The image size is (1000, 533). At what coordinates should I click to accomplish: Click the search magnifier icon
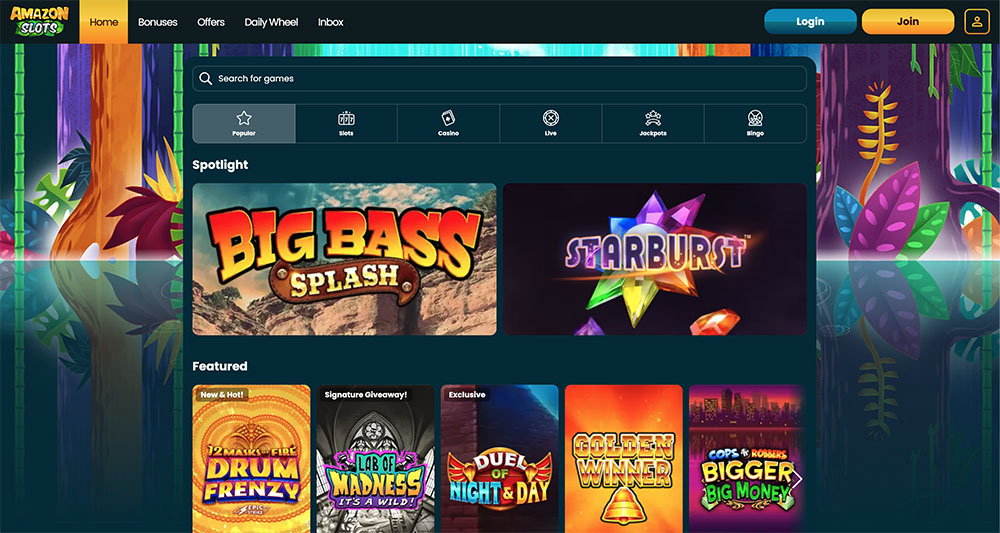(205, 78)
